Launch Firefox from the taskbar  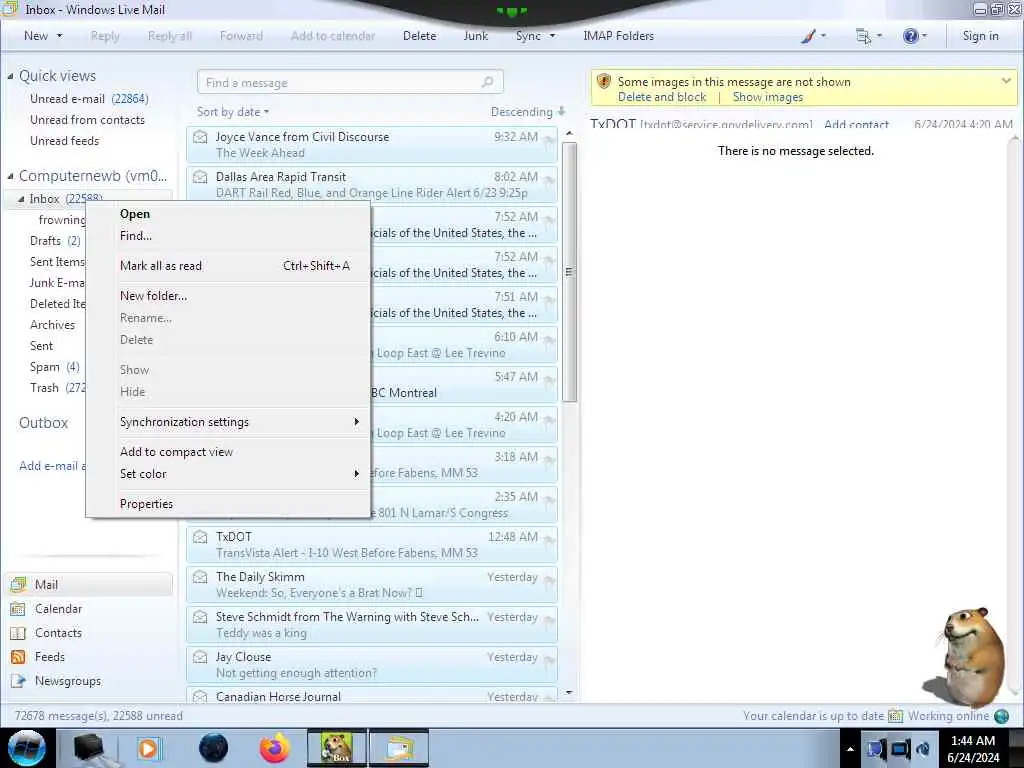point(274,748)
